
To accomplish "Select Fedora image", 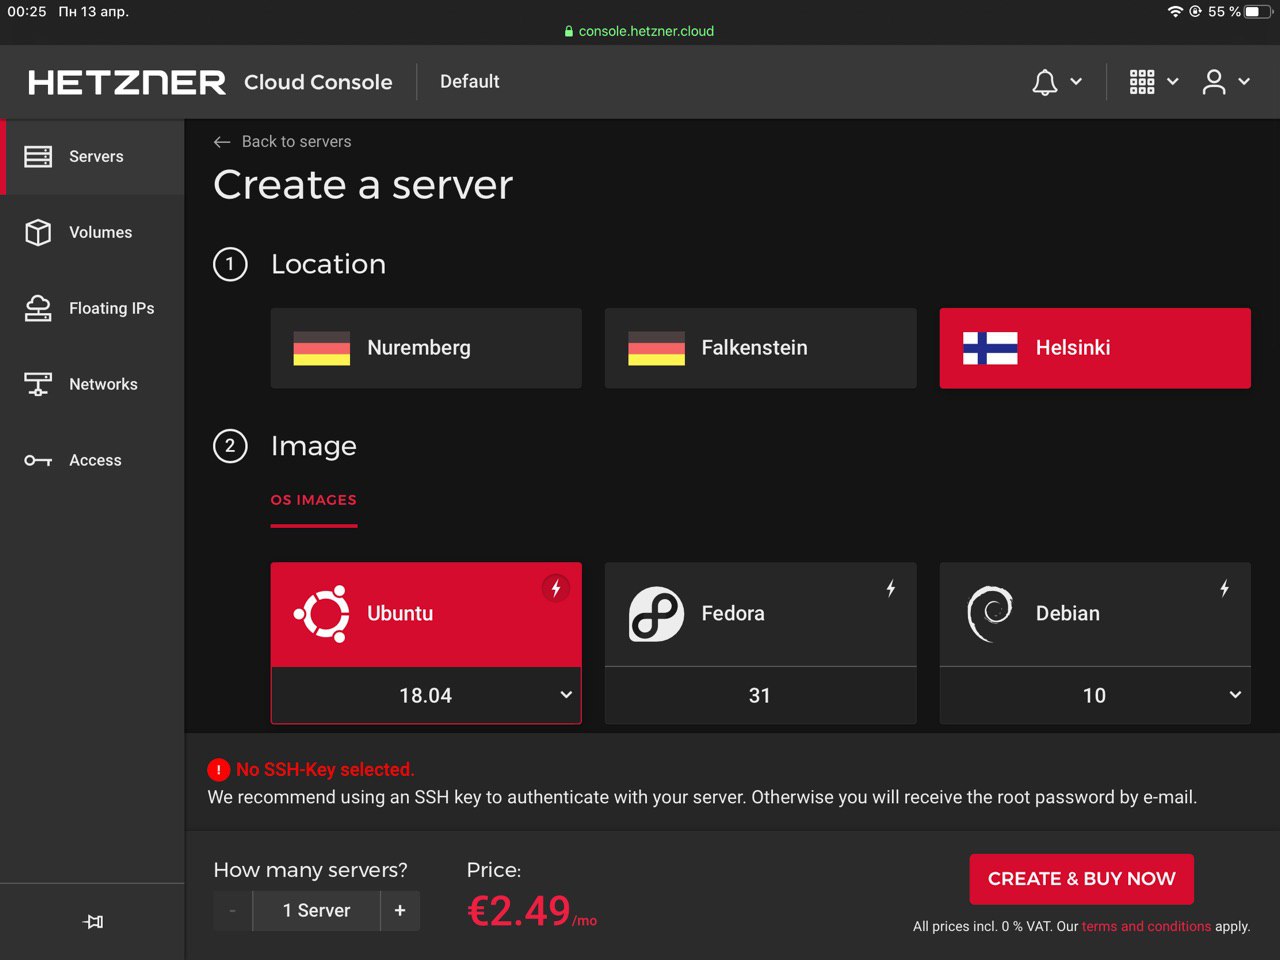I will 760,614.
